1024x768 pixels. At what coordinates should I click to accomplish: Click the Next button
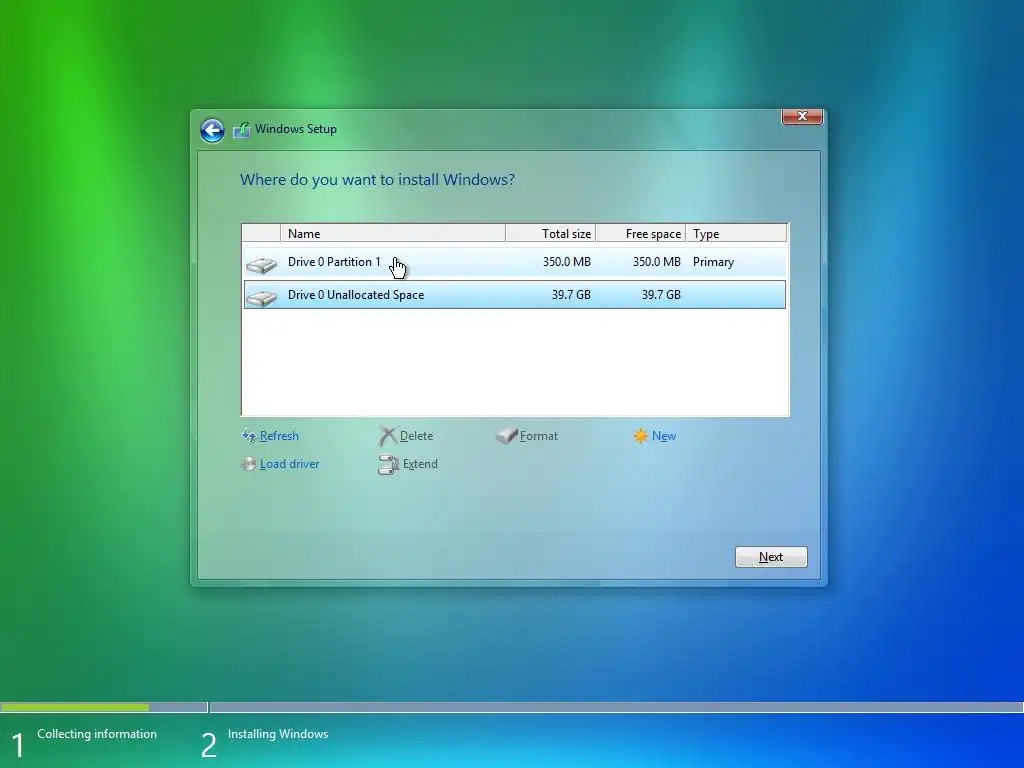[771, 557]
